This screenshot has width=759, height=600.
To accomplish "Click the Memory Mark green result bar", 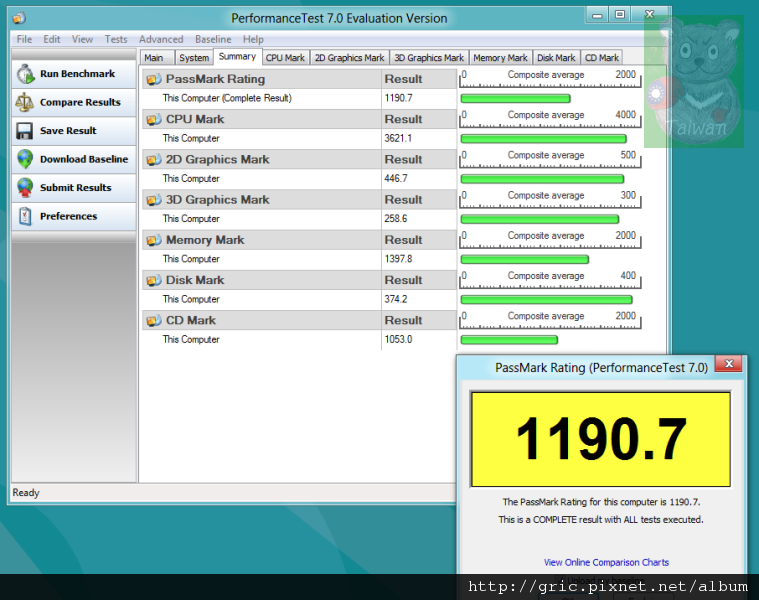I will [x=525, y=259].
